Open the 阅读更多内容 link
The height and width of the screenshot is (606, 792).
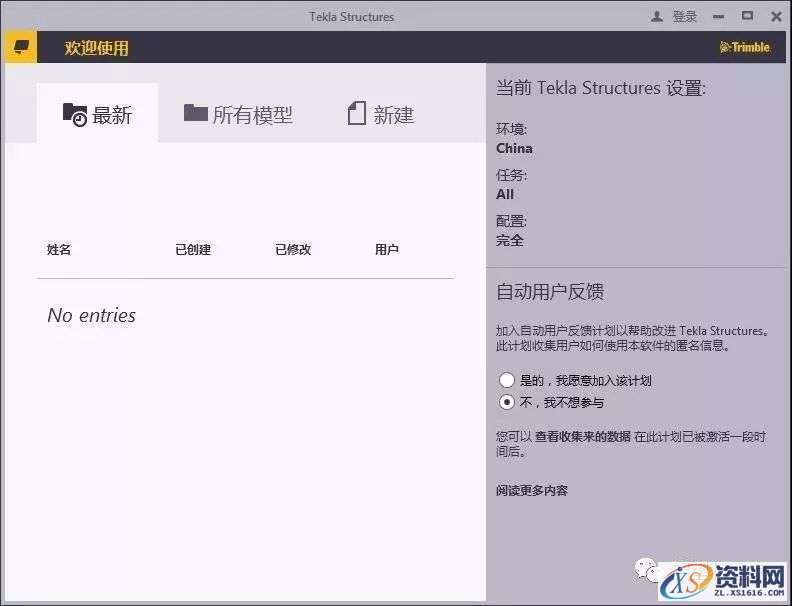(x=532, y=490)
